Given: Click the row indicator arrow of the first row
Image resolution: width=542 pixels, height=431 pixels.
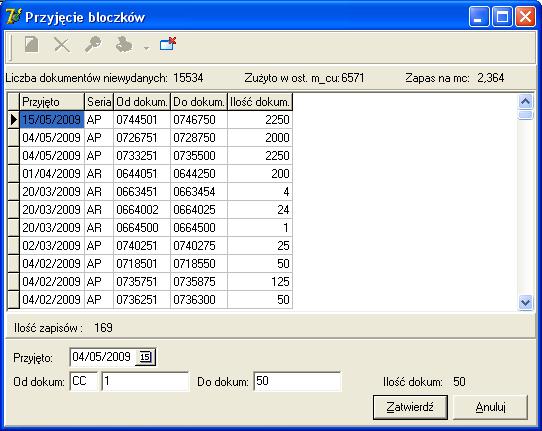Looking at the screenshot, I should coord(13,120).
